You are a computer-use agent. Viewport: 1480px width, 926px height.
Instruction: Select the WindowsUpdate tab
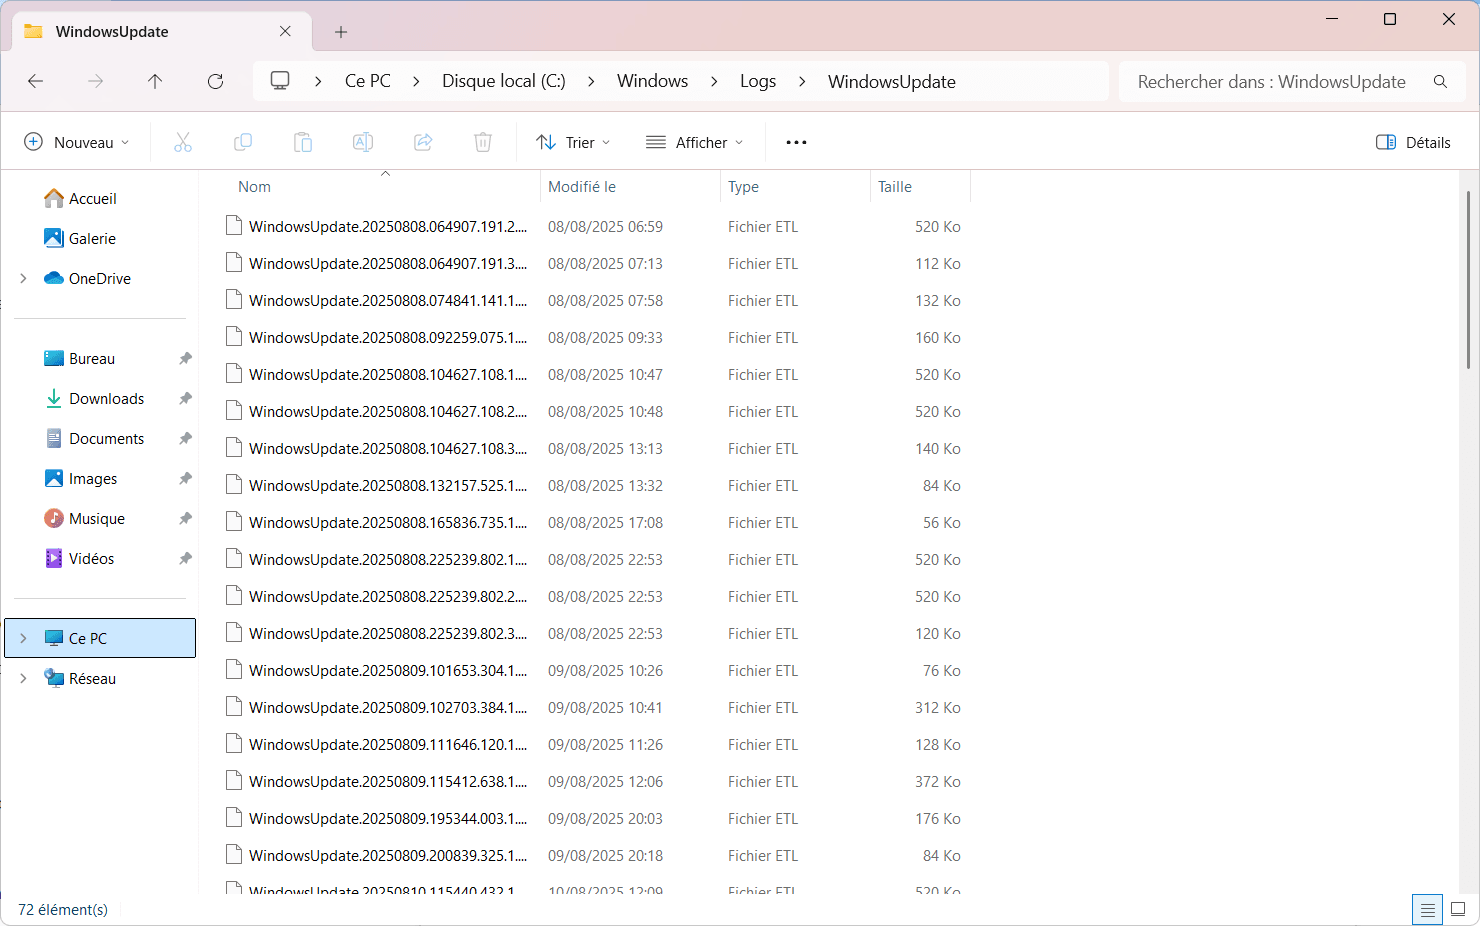coord(160,31)
